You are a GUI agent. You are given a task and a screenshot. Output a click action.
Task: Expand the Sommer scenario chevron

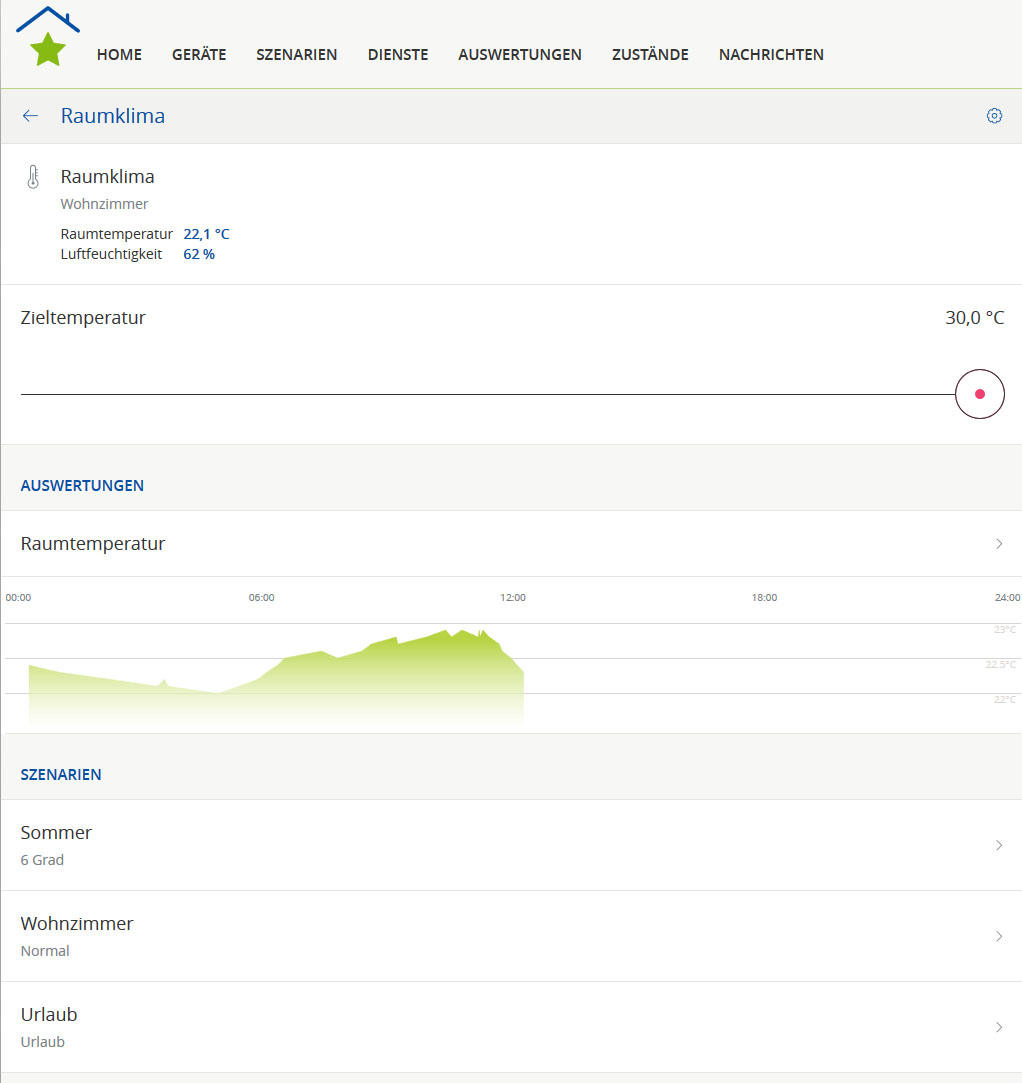tap(999, 845)
